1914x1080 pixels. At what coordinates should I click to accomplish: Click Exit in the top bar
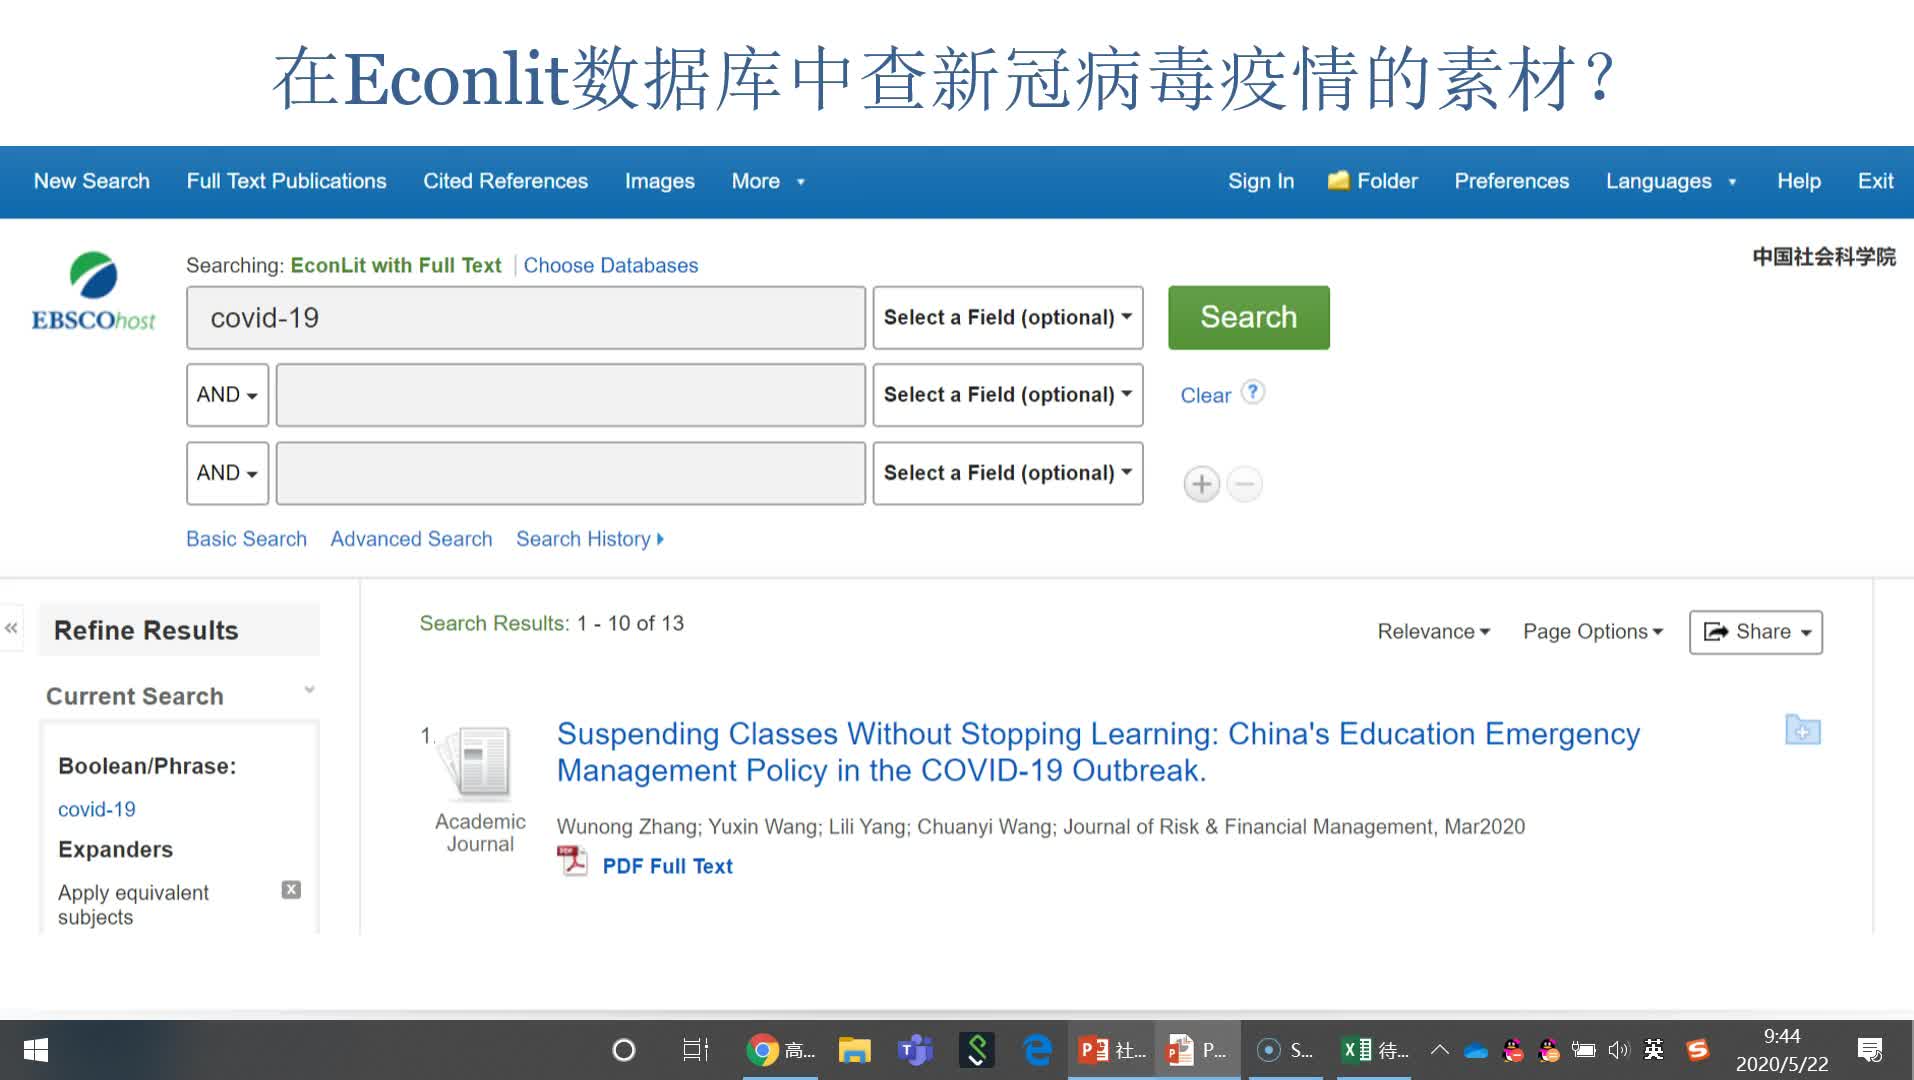pyautogui.click(x=1875, y=181)
